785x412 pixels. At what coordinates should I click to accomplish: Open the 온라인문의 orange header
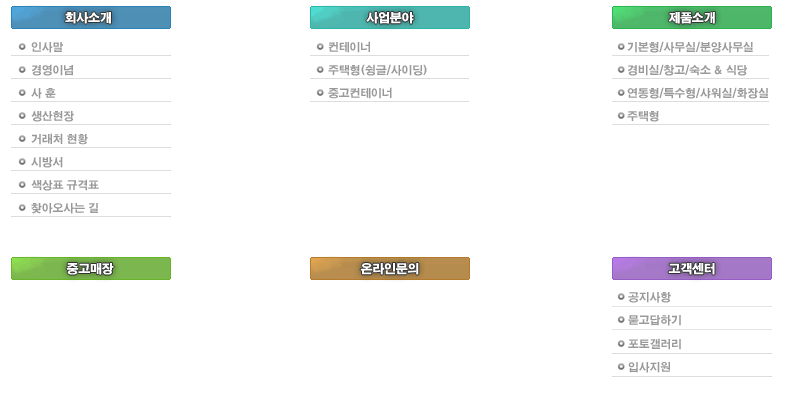pos(389,268)
